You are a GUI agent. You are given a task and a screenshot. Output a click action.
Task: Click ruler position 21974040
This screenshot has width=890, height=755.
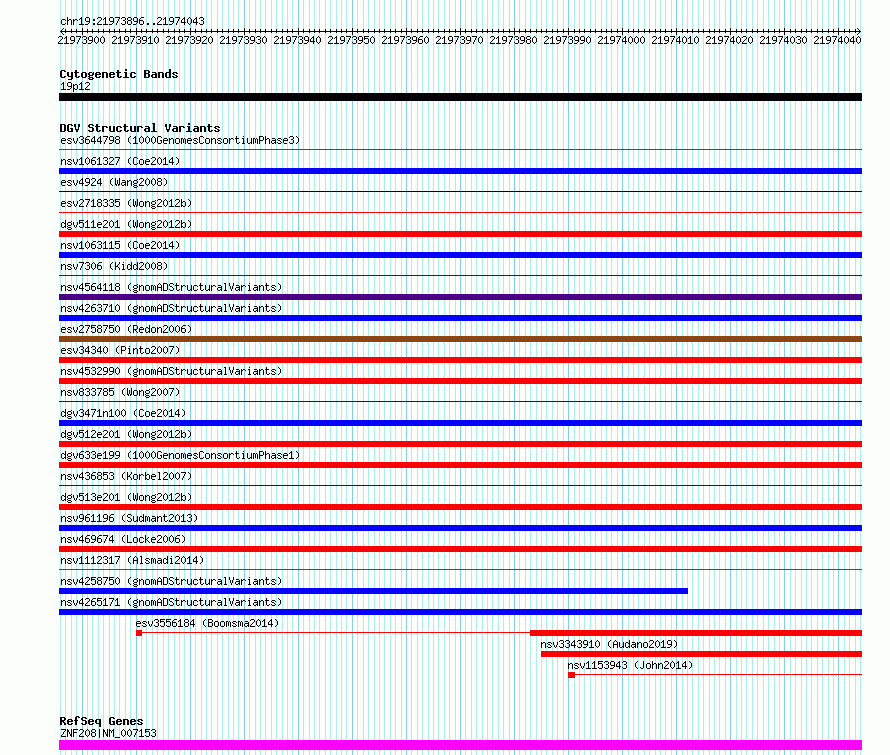coord(837,40)
